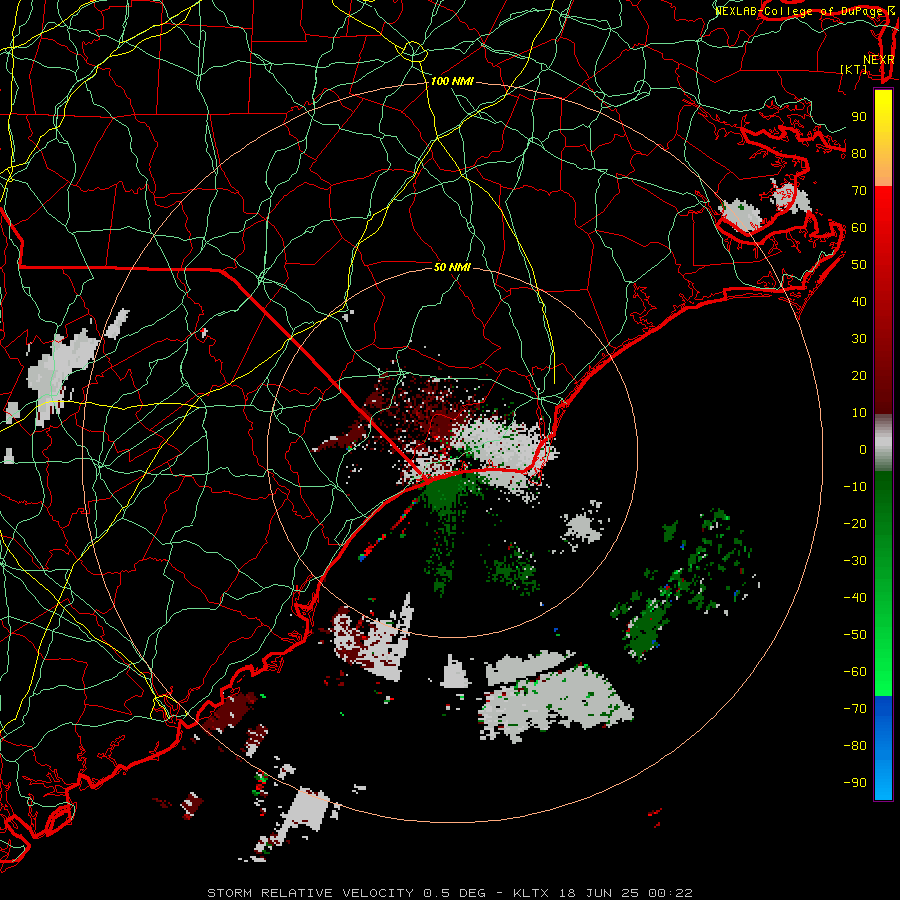Image resolution: width=900 pixels, height=900 pixels.
Task: Click the 100 NMI range ring label
Action: (452, 82)
